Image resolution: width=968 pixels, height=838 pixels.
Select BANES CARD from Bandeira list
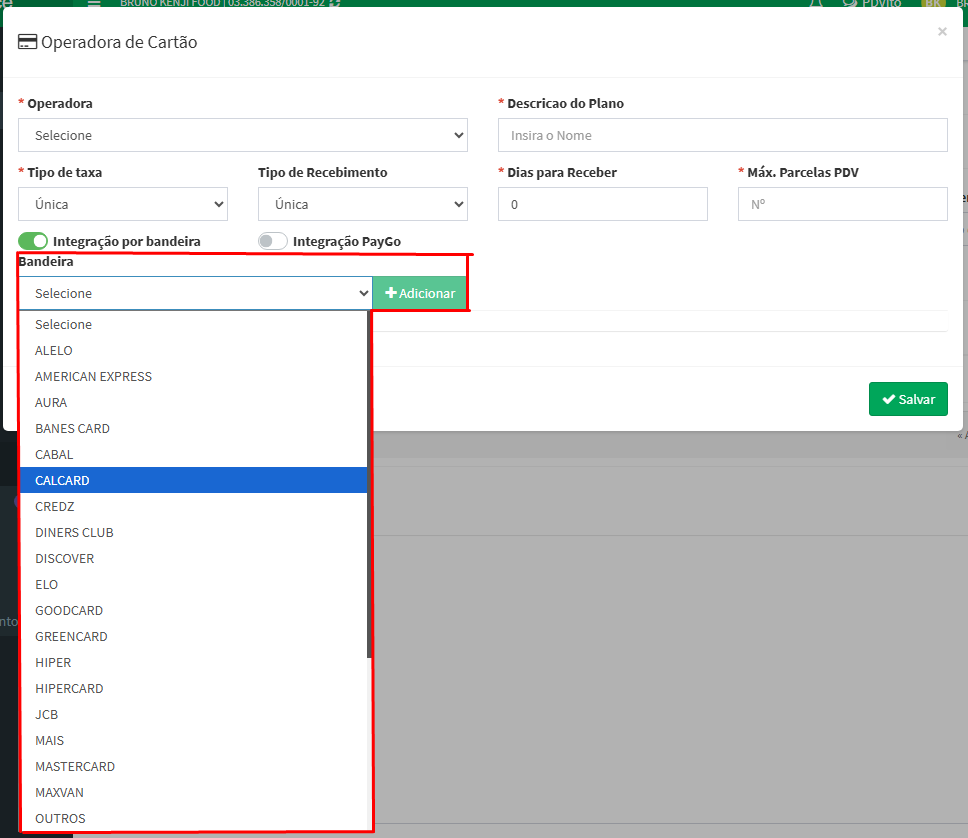[193, 428]
